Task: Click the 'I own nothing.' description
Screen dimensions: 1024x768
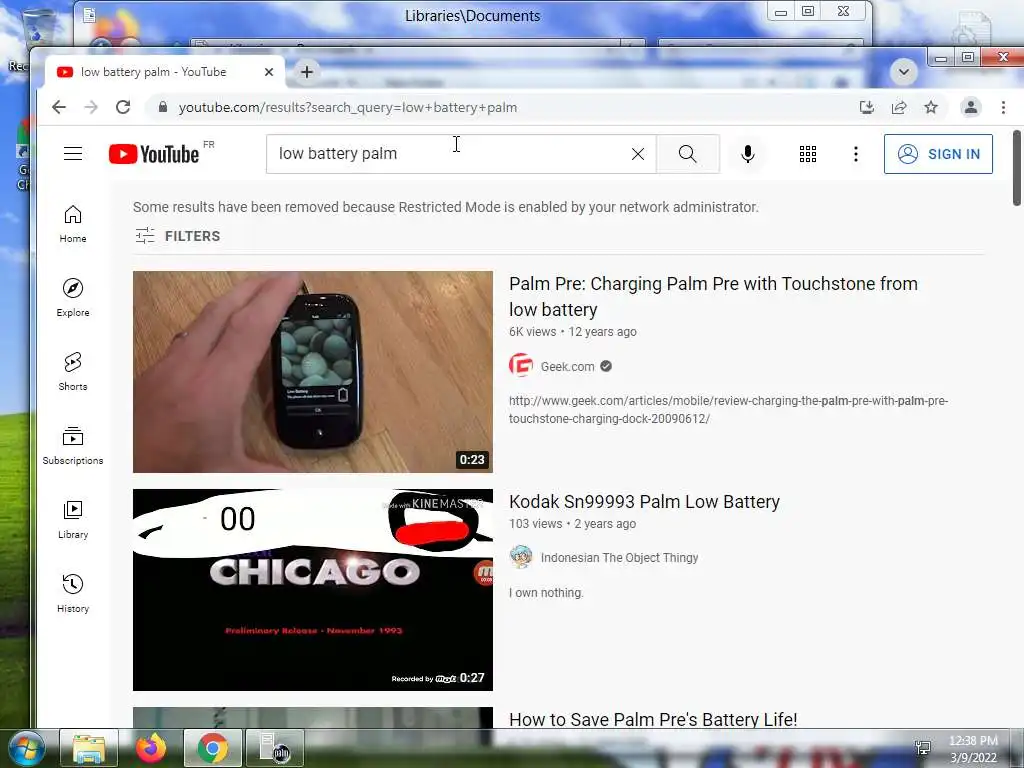Action: tap(546, 592)
